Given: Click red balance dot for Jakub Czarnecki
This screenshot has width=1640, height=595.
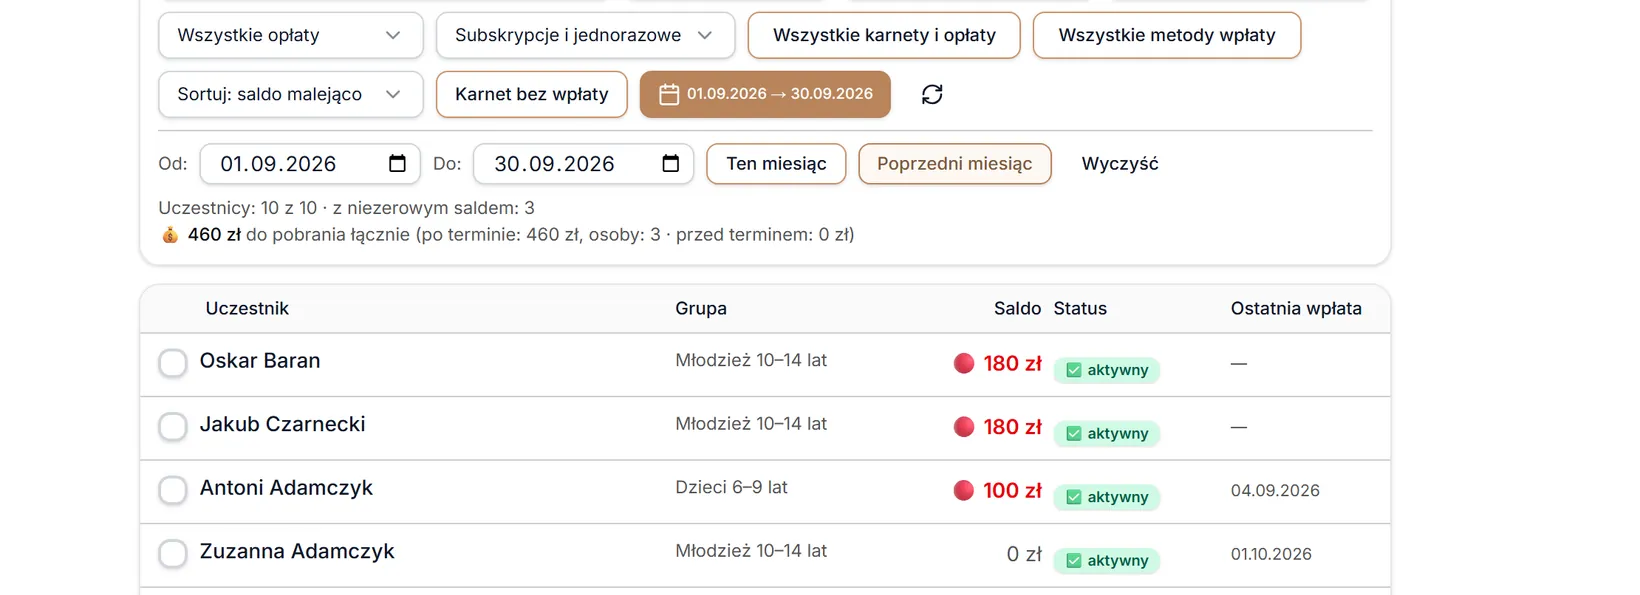Looking at the screenshot, I should click(964, 427).
